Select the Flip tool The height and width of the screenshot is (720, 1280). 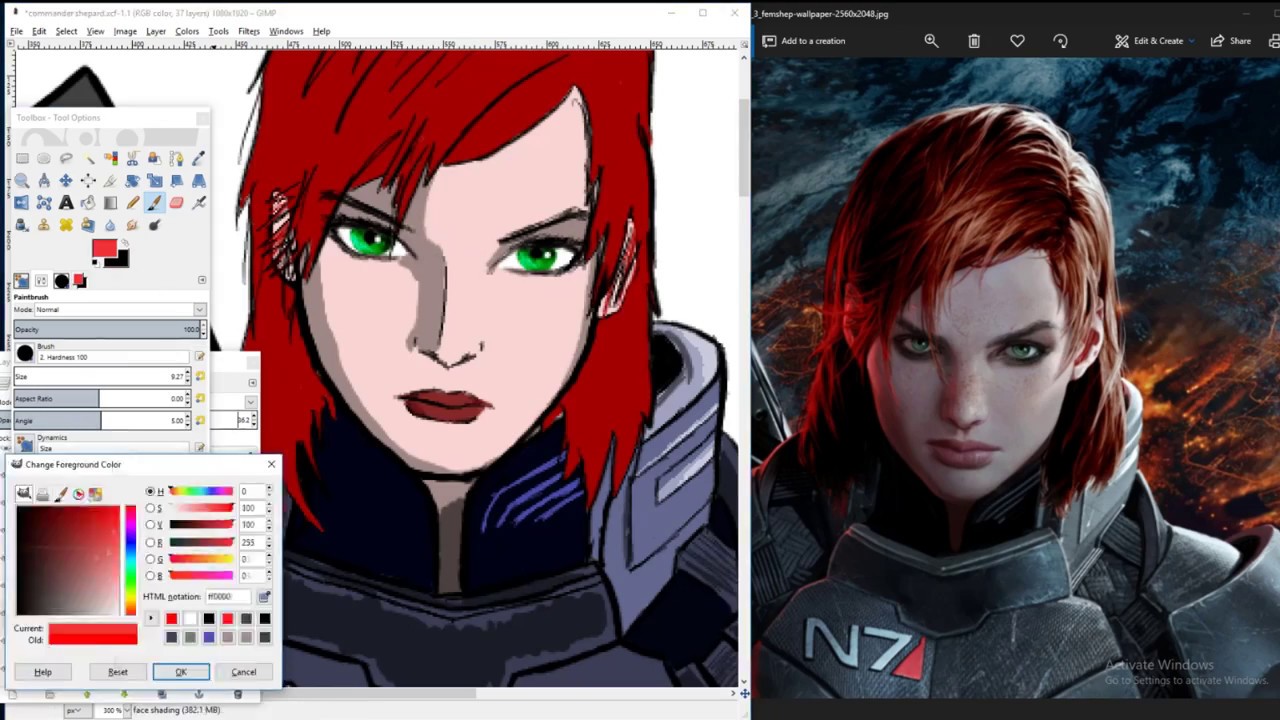tap(22, 203)
